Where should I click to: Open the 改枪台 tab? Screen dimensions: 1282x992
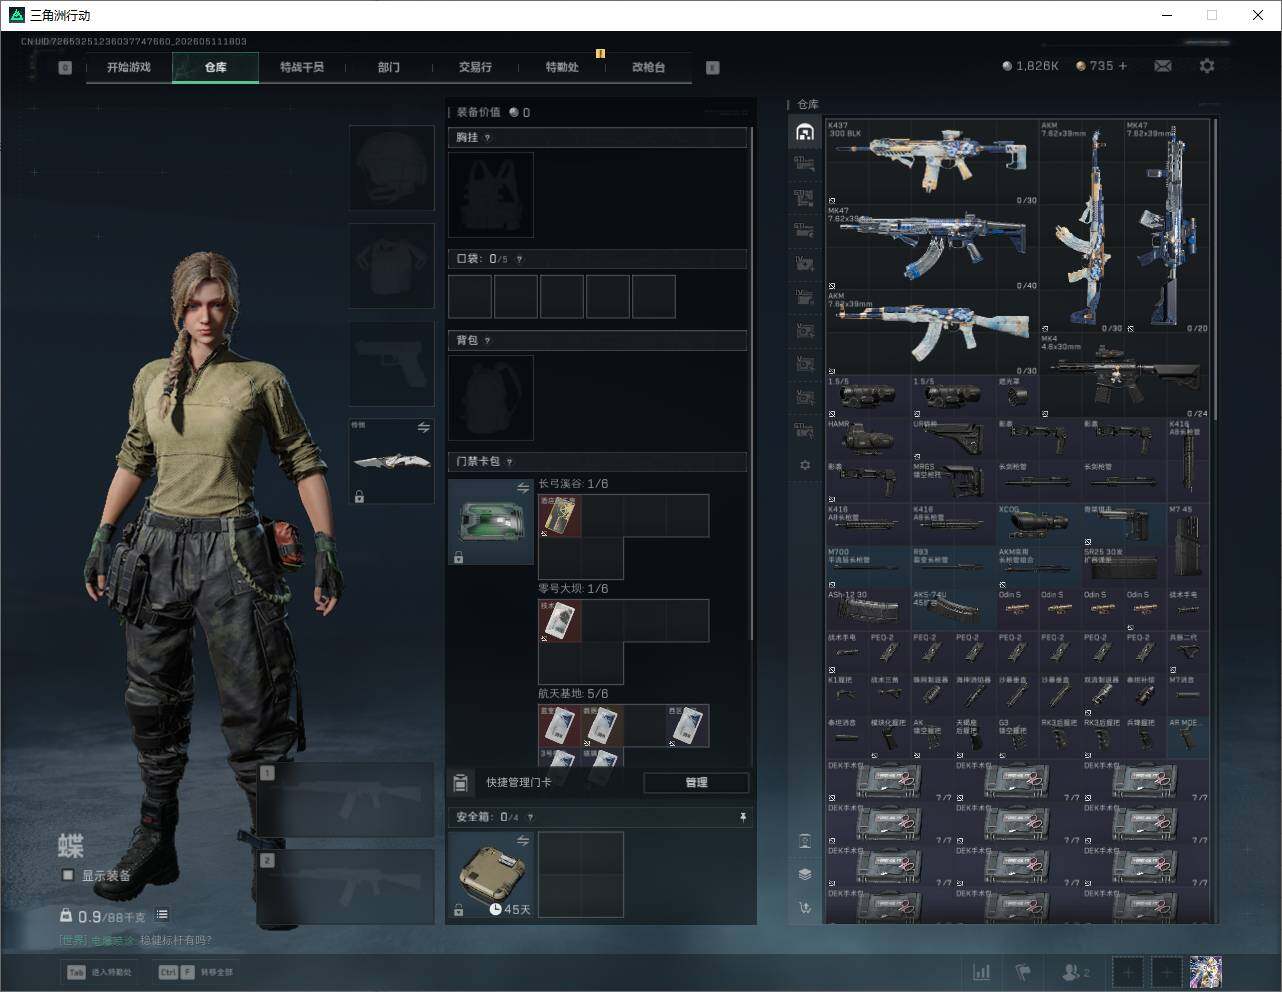point(648,67)
